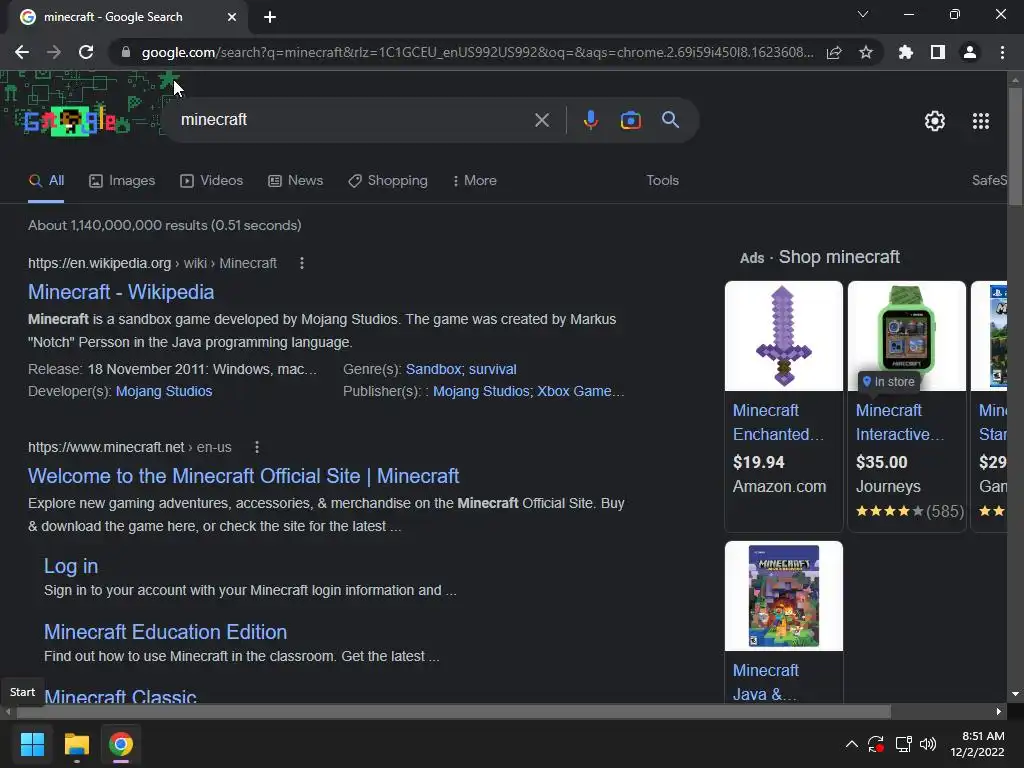Open the Chrome profile icon
The image size is (1024, 768).
[970, 52]
